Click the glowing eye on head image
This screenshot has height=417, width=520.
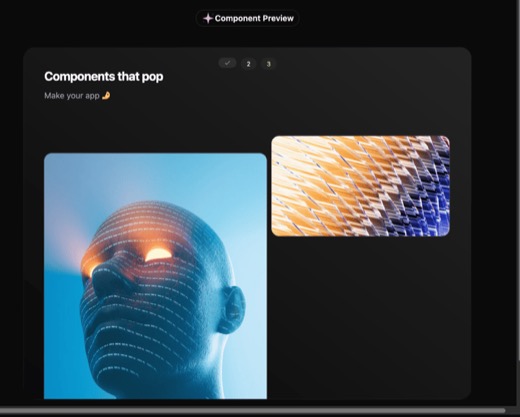tap(158, 254)
